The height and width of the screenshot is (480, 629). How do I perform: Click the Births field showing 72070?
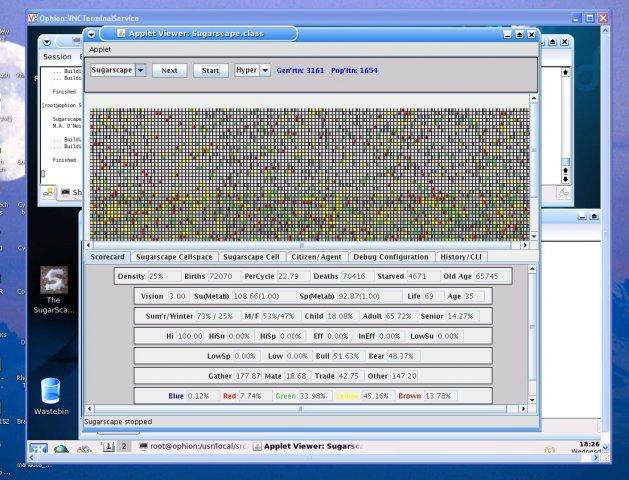(x=224, y=276)
